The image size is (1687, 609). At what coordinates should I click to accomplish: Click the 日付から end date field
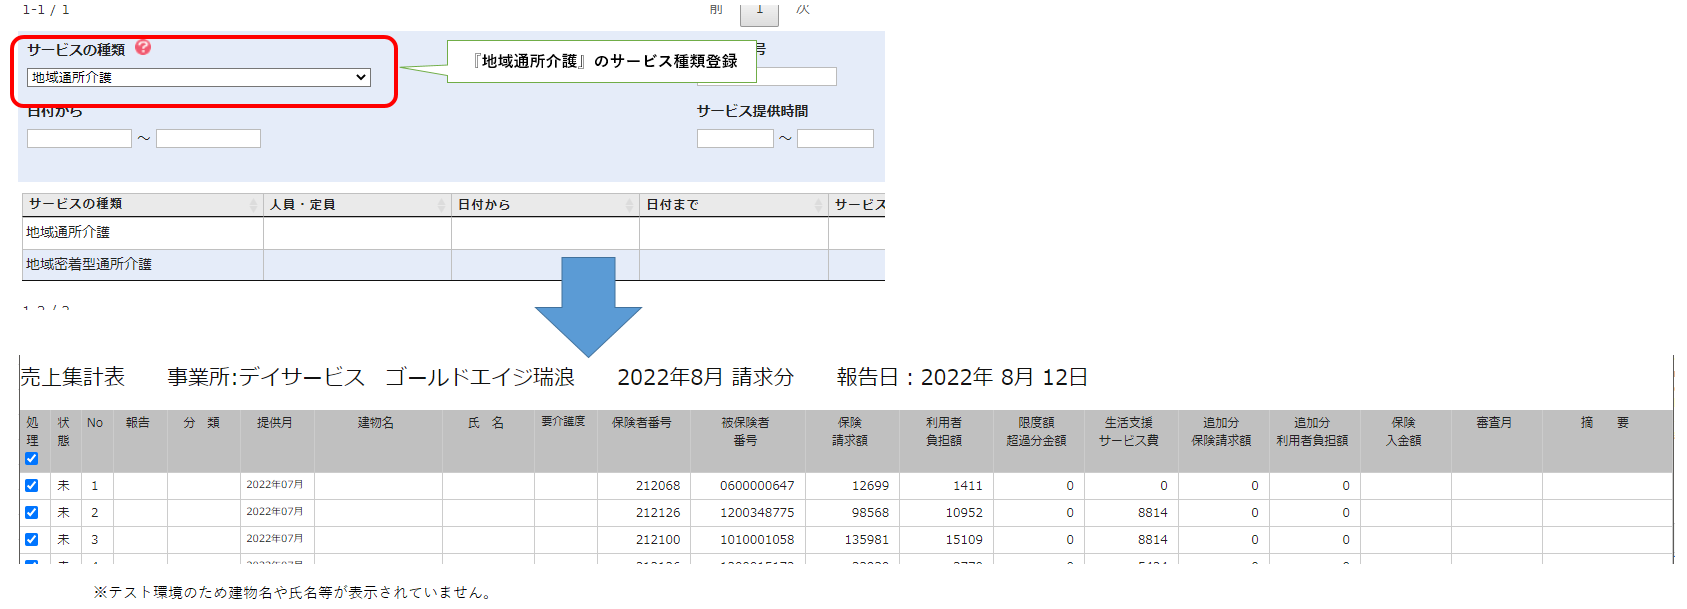point(208,139)
